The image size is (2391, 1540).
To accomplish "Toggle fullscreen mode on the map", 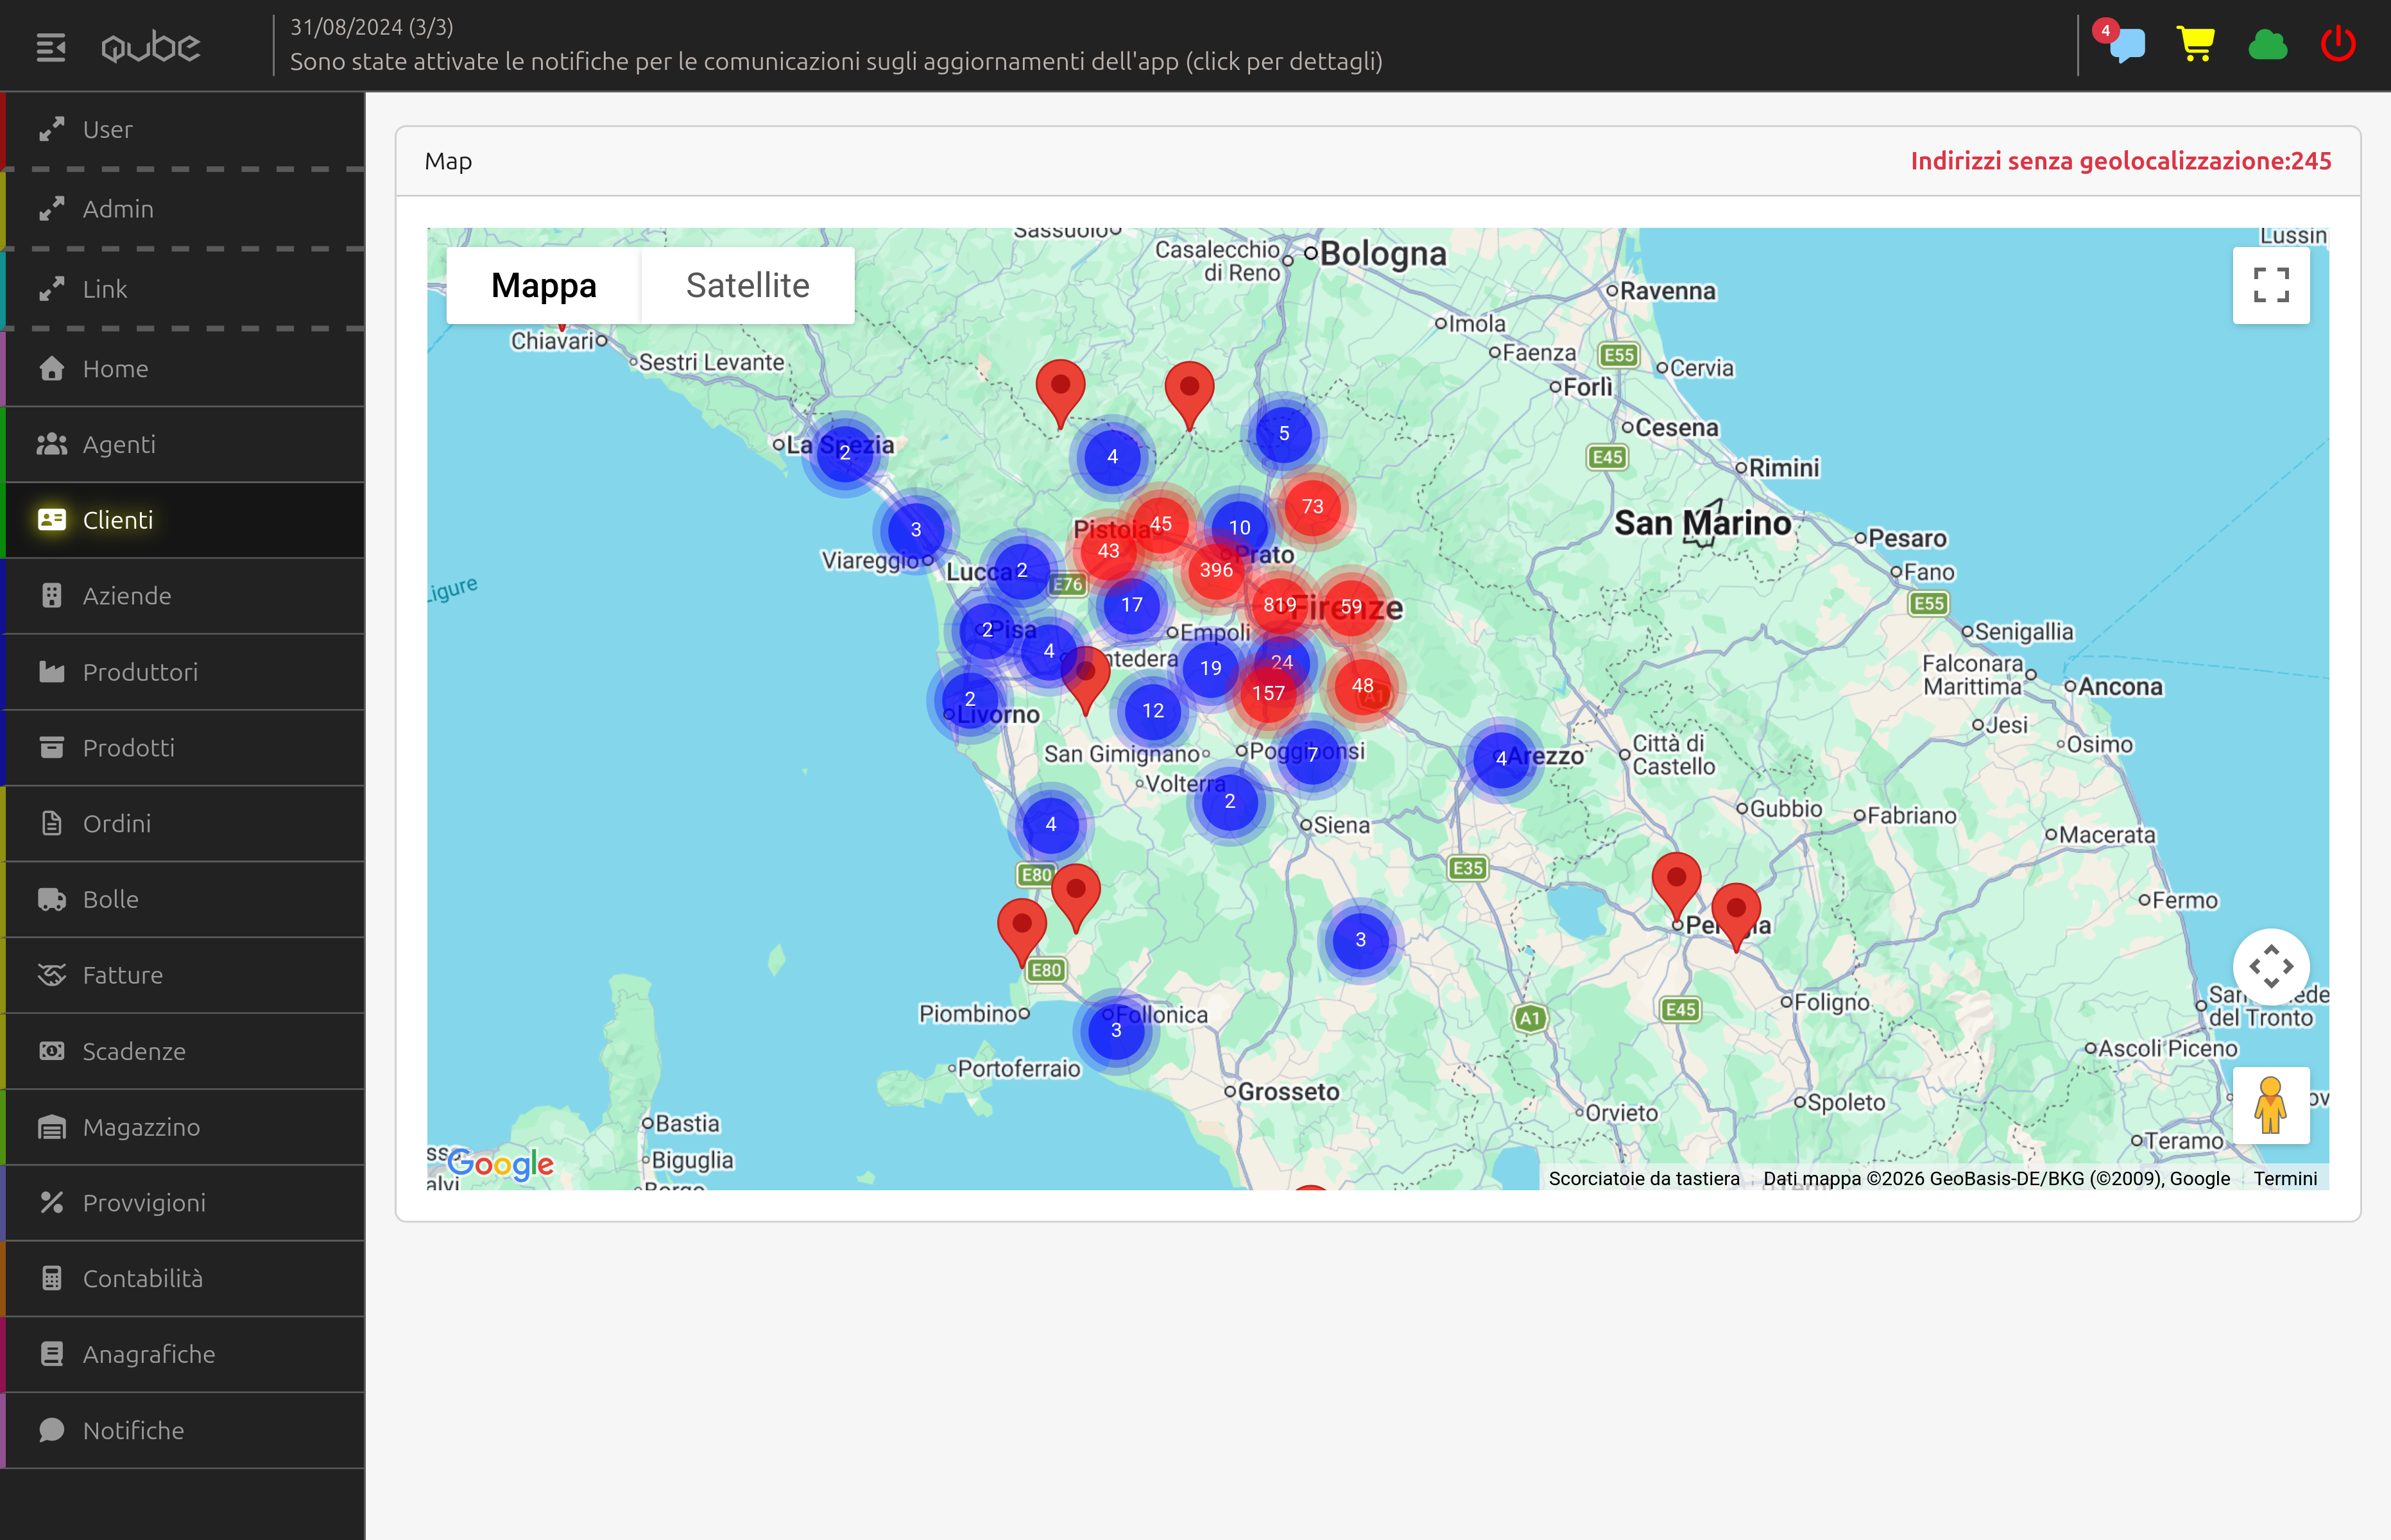I will [2271, 285].
